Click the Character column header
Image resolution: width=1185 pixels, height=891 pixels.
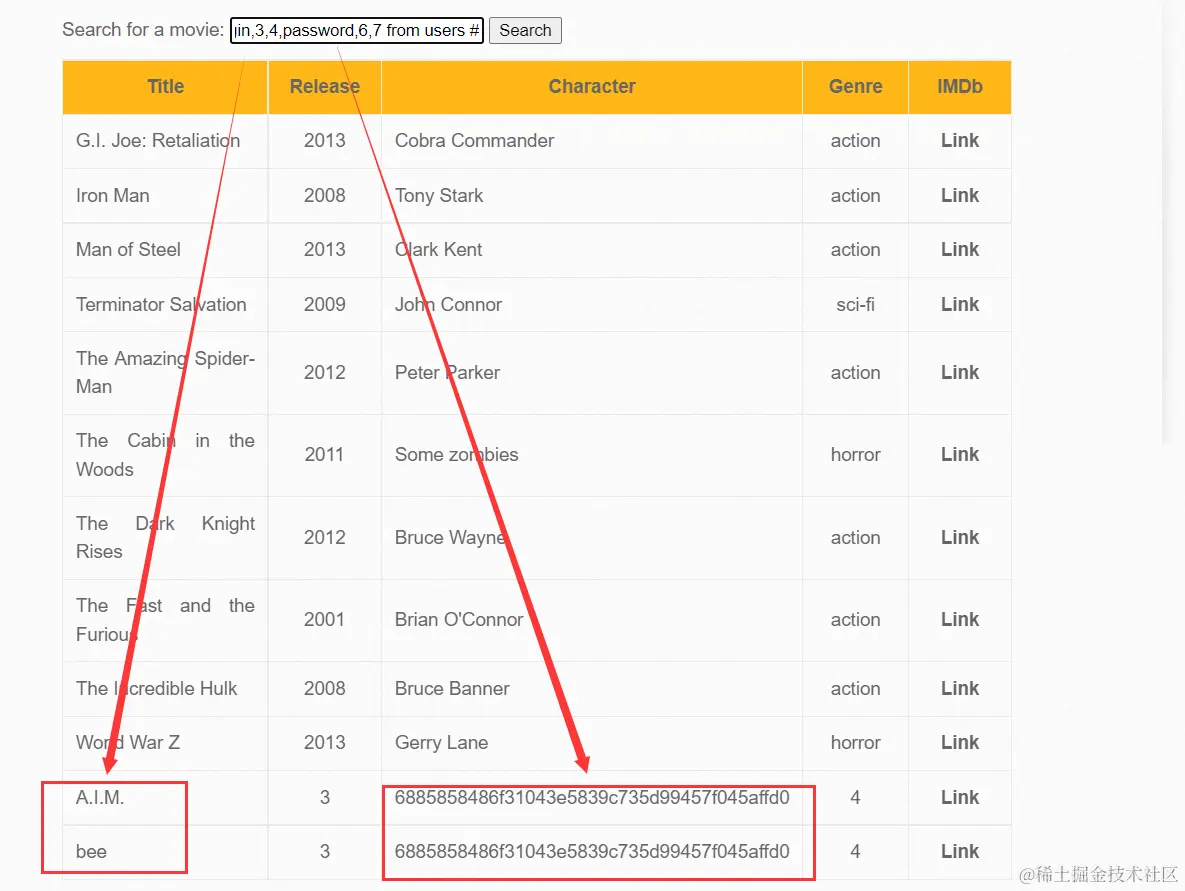592,87
